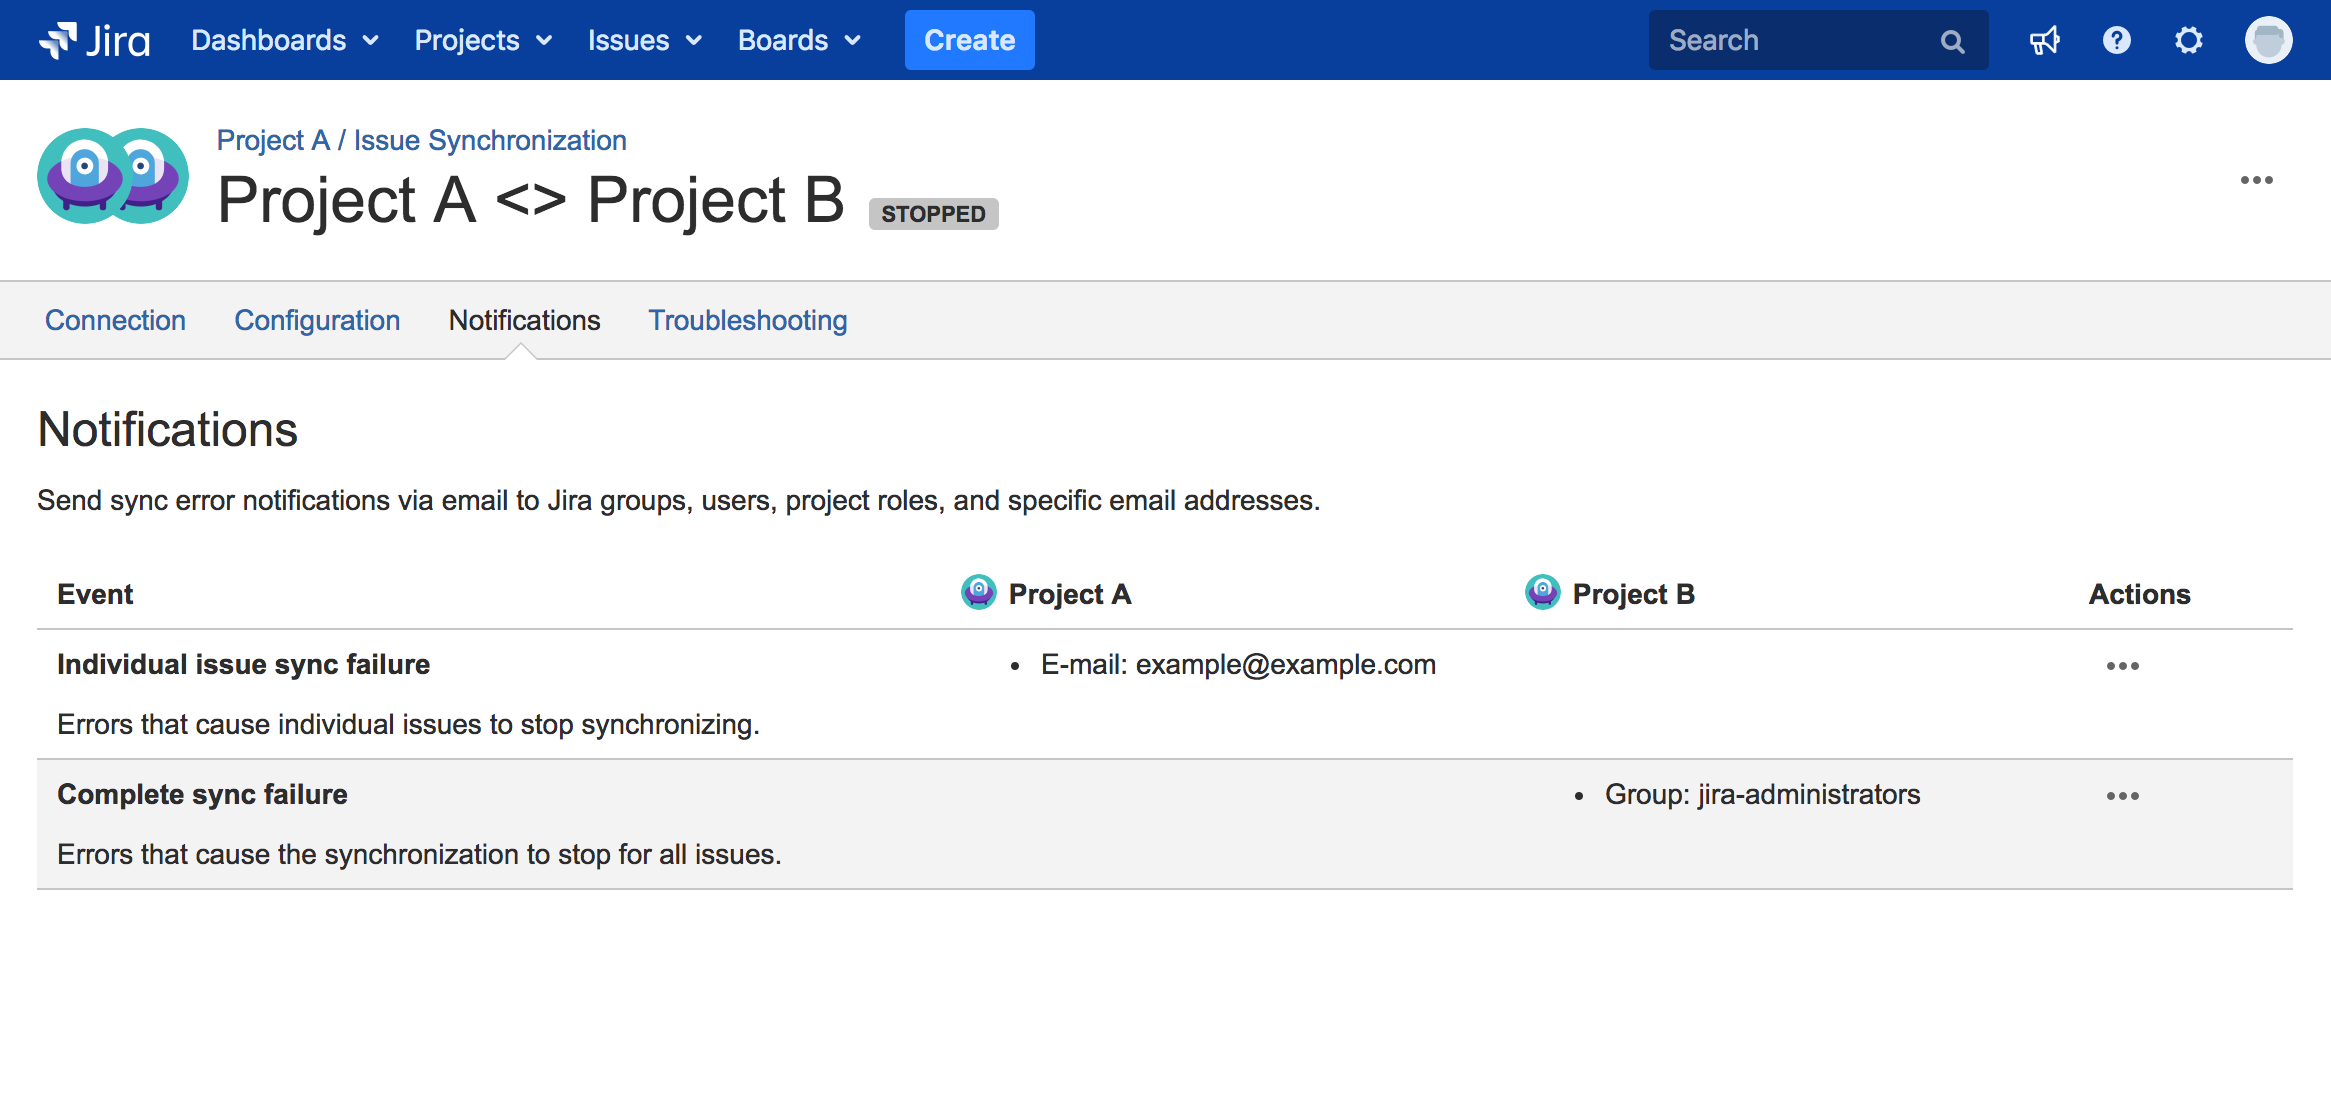Follow the Project A breadcrumb link
The image size is (2331, 1119).
pos(273,140)
